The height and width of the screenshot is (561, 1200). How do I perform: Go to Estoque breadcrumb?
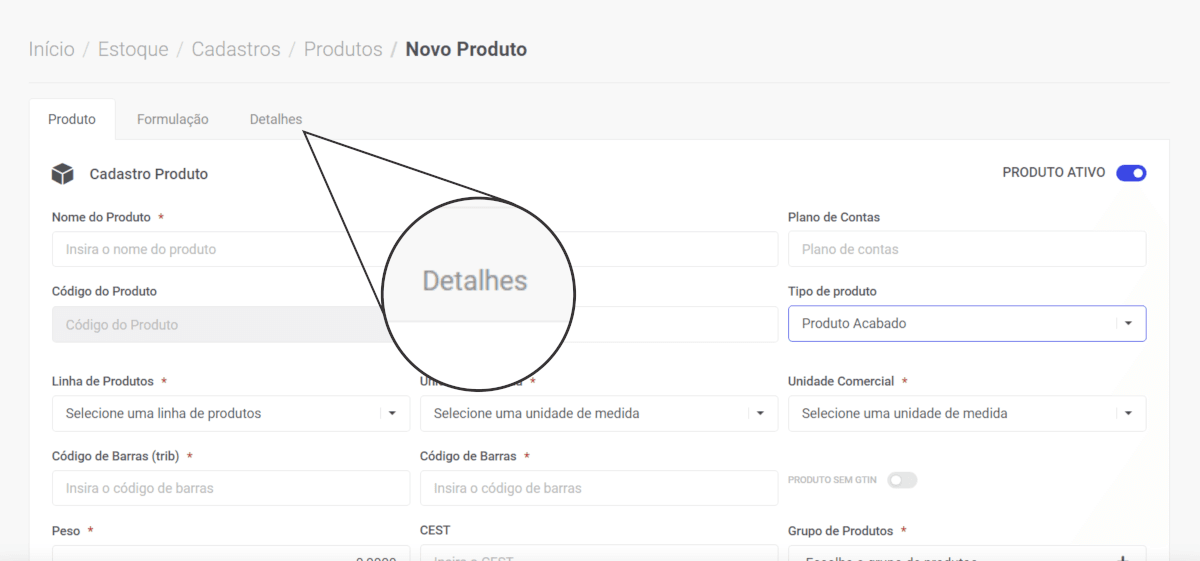(133, 49)
